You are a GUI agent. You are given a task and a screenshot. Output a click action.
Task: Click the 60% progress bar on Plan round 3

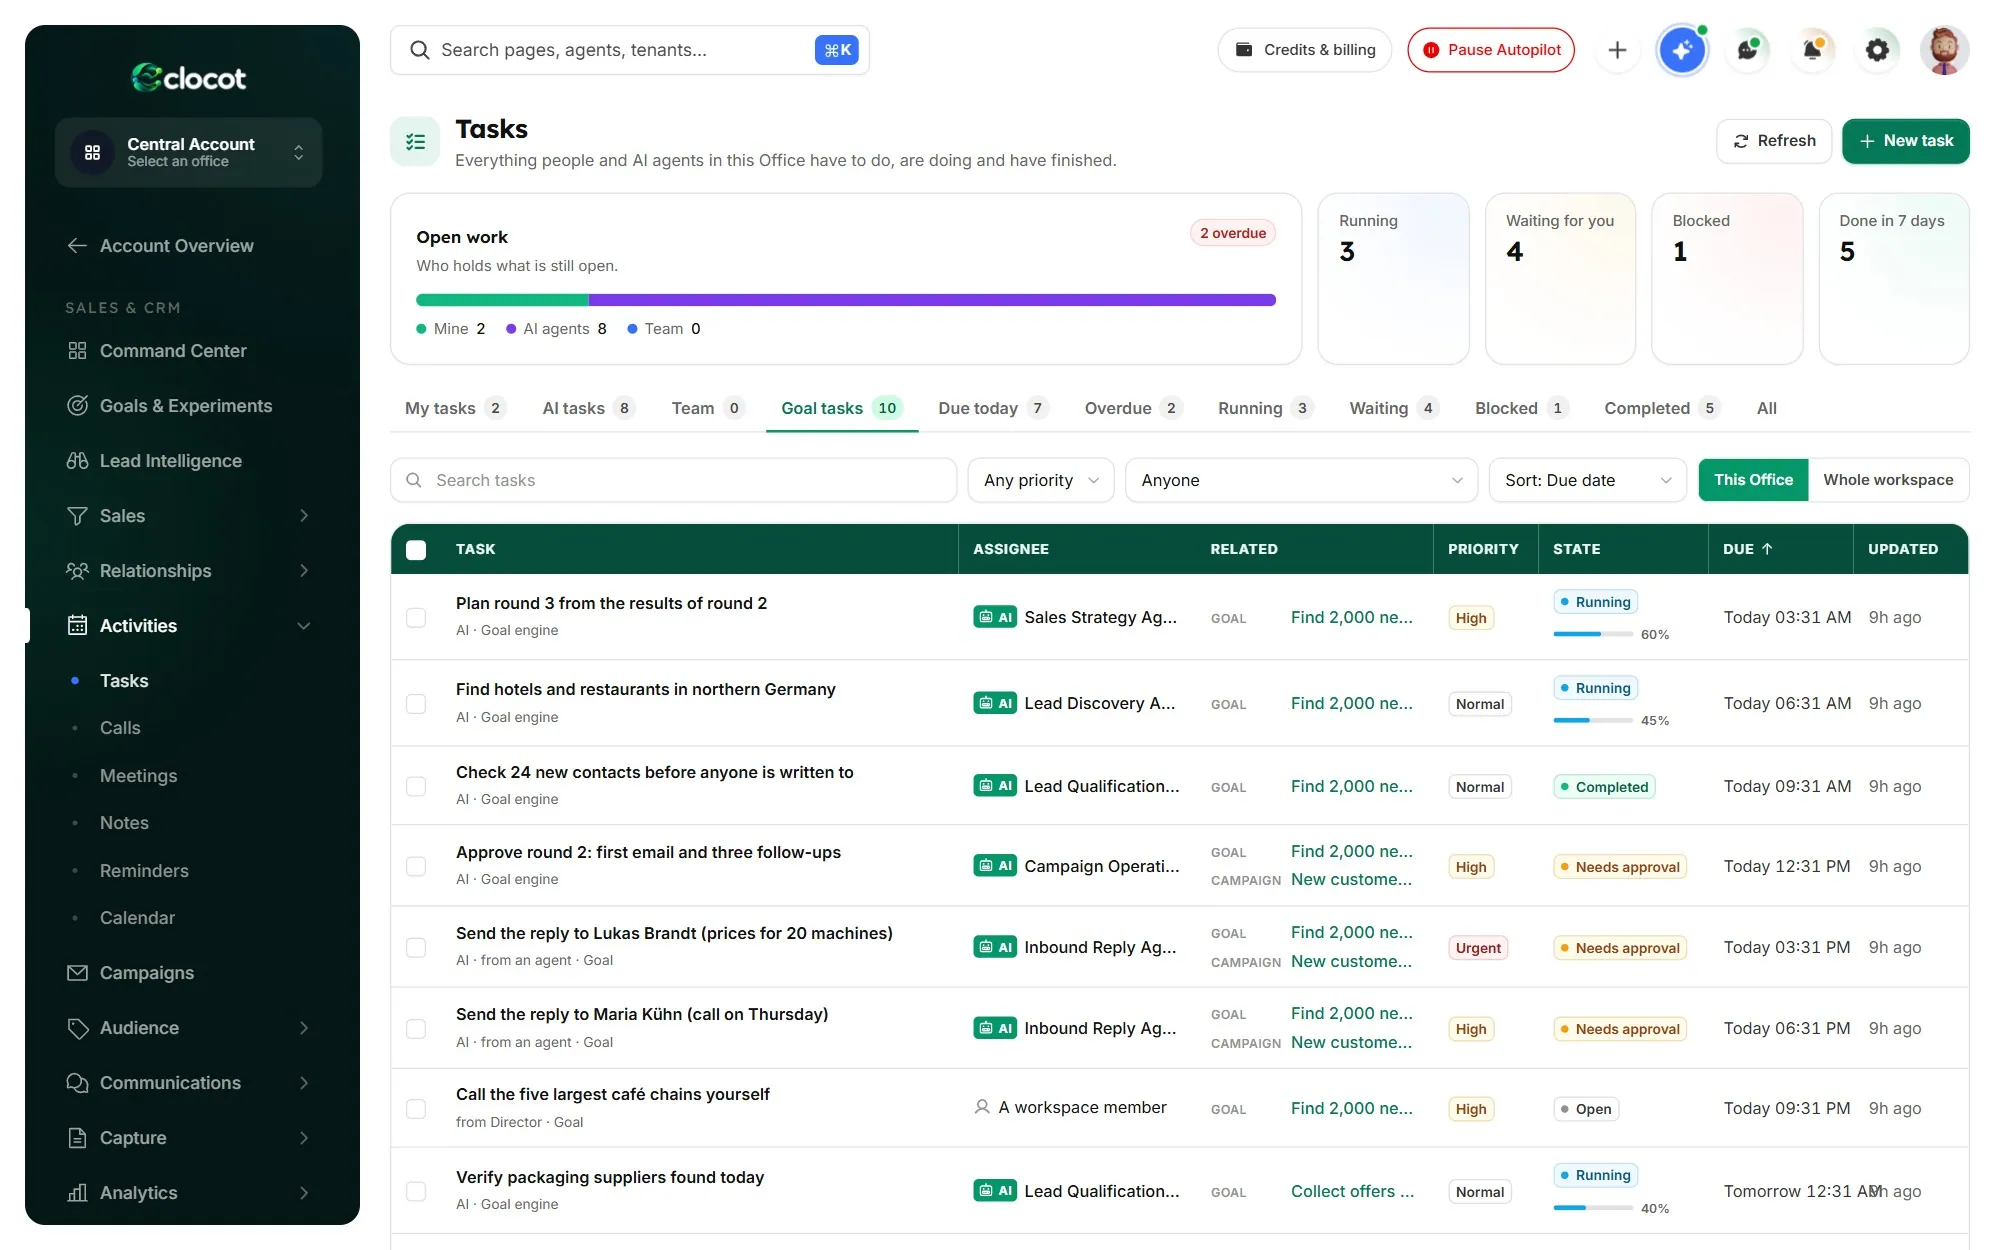coord(1593,634)
